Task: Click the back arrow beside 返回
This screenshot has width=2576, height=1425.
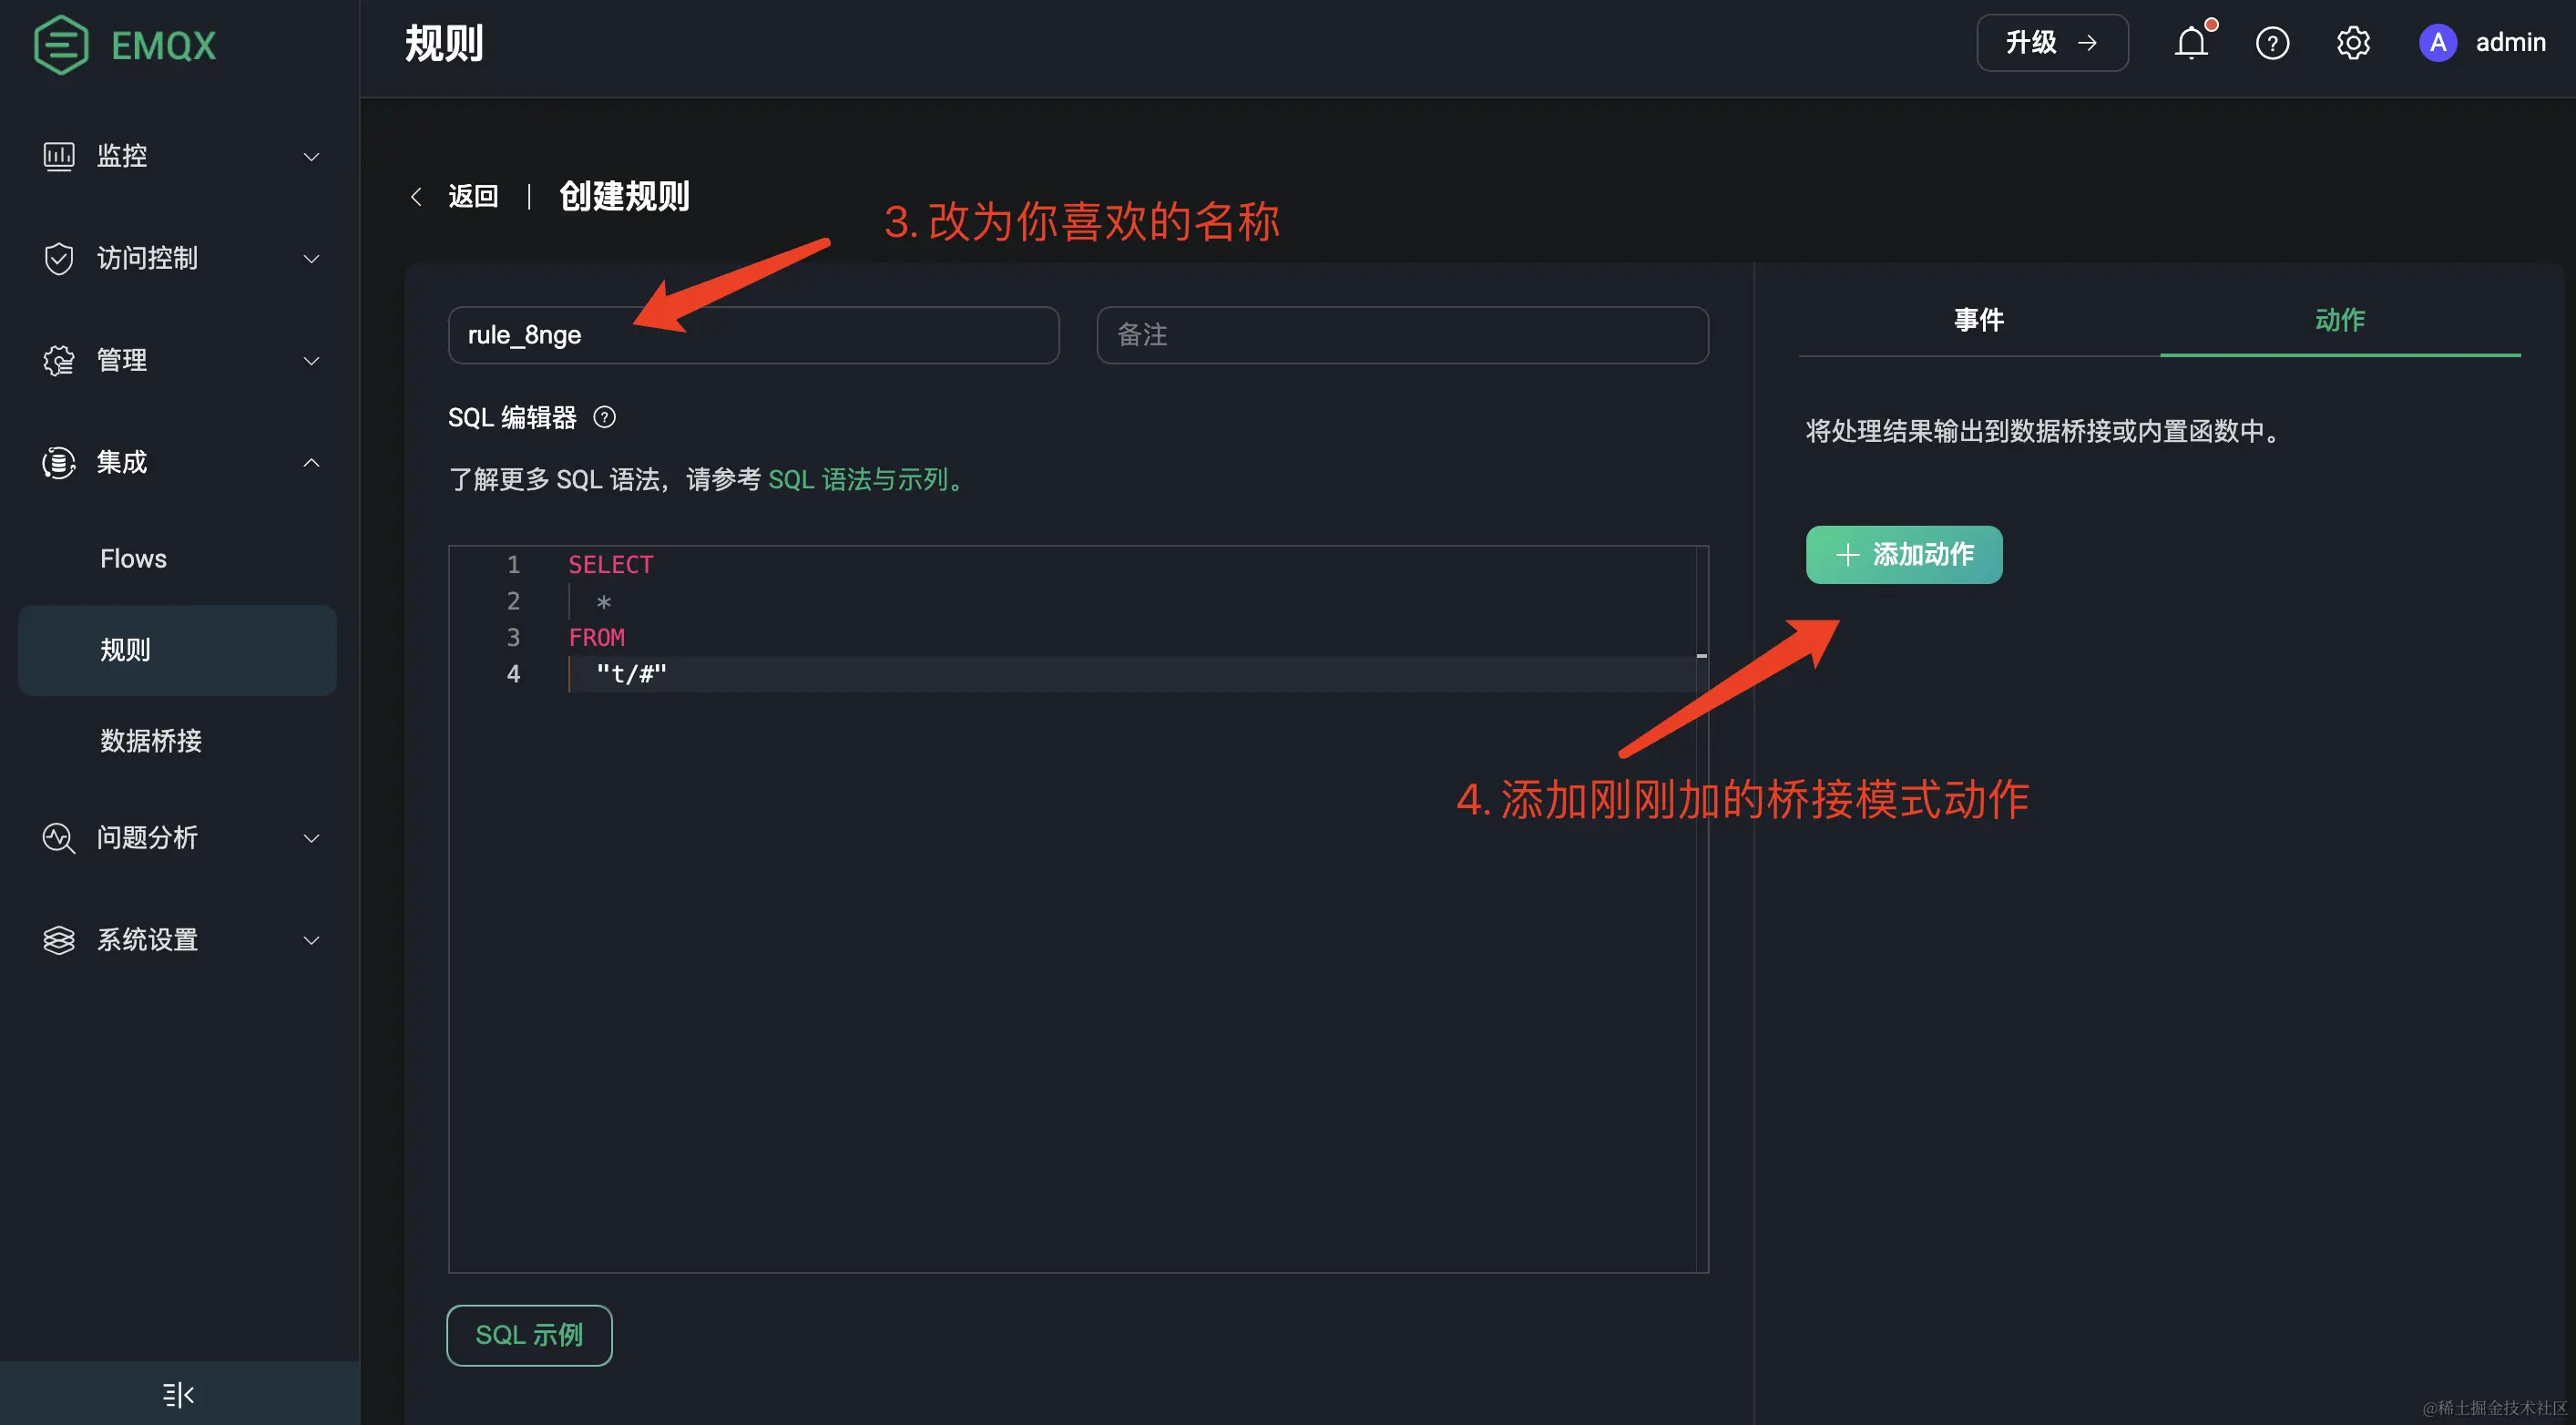Action: click(417, 196)
